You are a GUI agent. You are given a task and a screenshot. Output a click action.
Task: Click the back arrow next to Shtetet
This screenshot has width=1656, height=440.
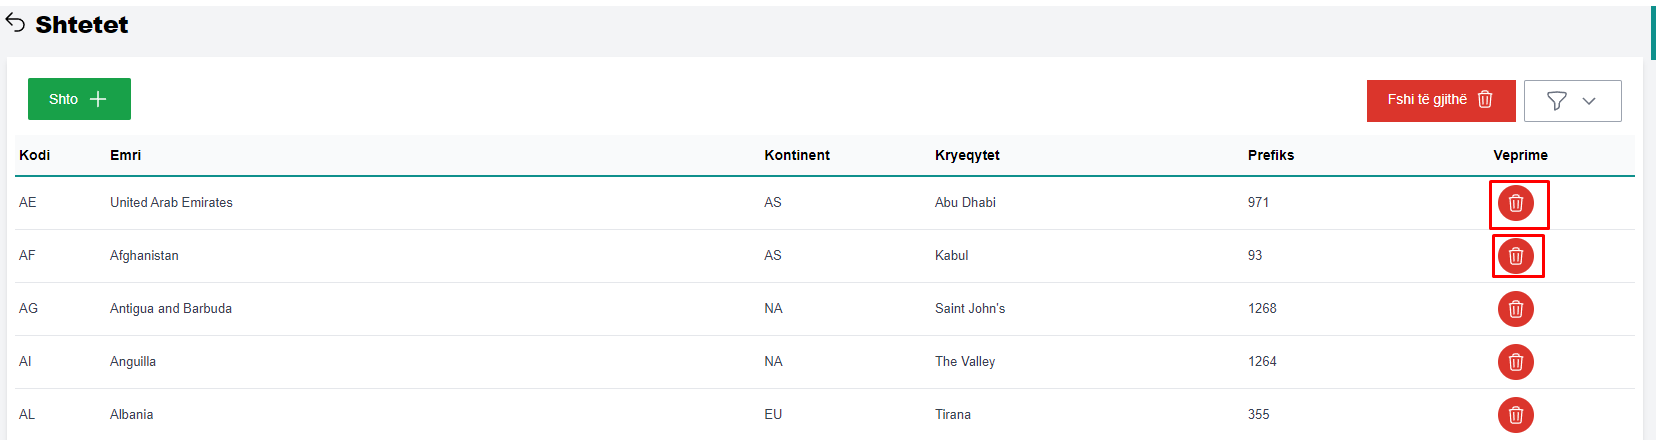tap(15, 24)
